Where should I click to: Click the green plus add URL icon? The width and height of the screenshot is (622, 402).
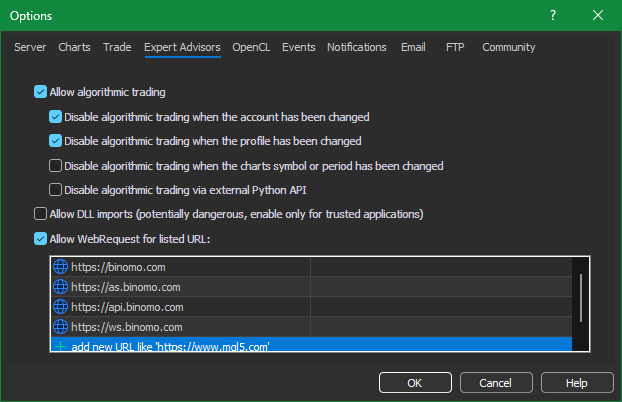(60, 346)
